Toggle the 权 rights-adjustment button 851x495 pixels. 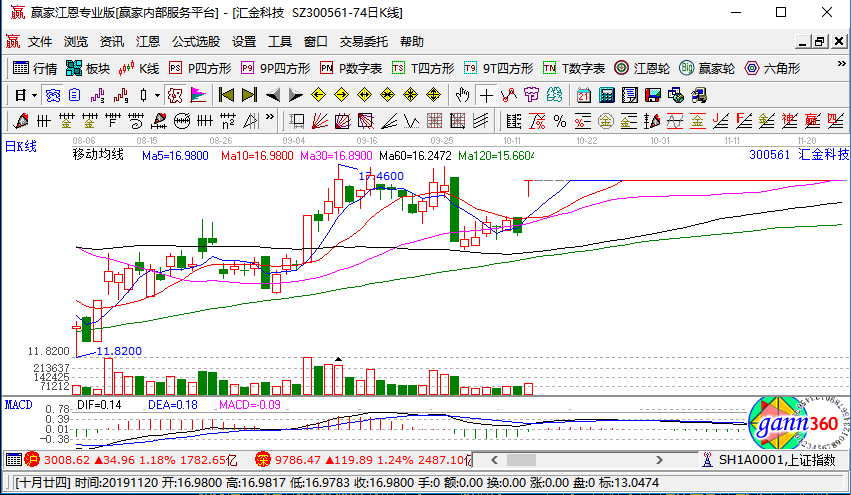coord(175,96)
